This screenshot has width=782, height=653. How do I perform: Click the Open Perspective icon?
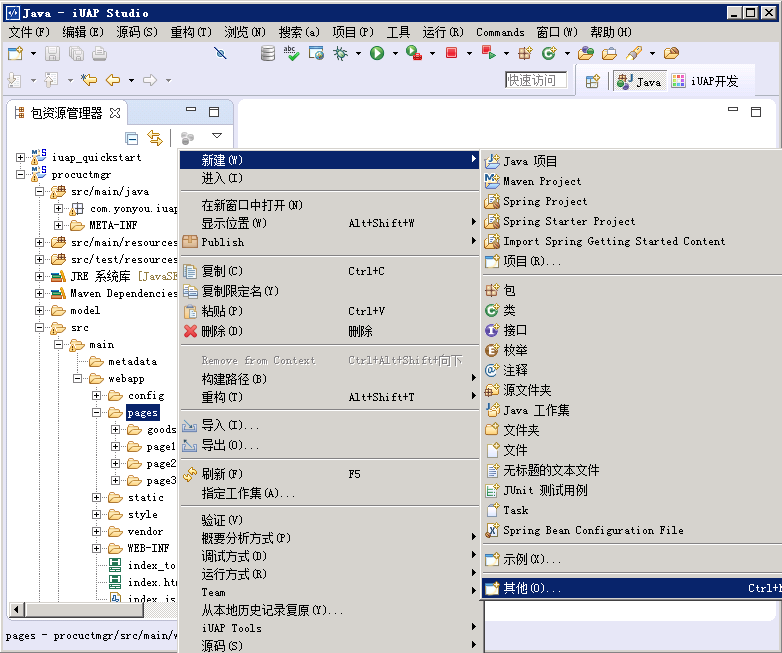[x=592, y=81]
